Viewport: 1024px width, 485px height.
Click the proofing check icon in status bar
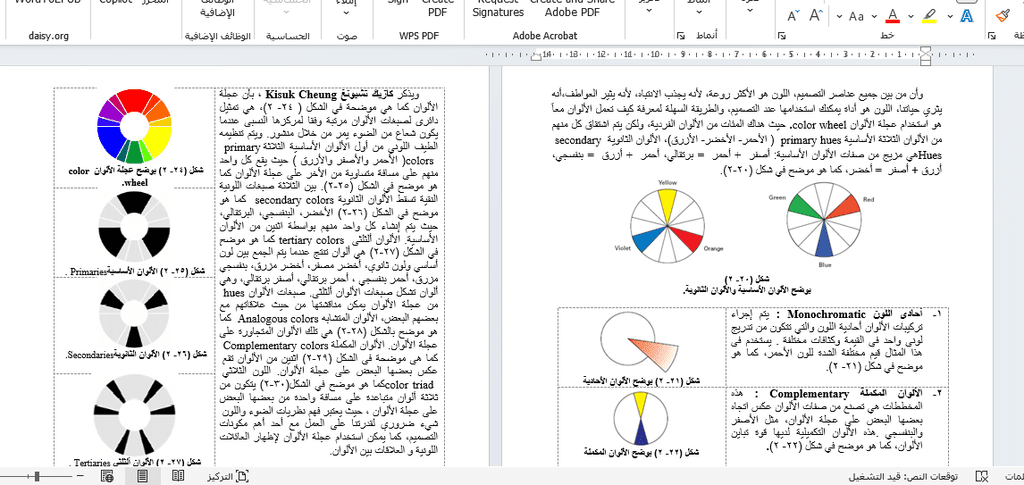[980, 477]
